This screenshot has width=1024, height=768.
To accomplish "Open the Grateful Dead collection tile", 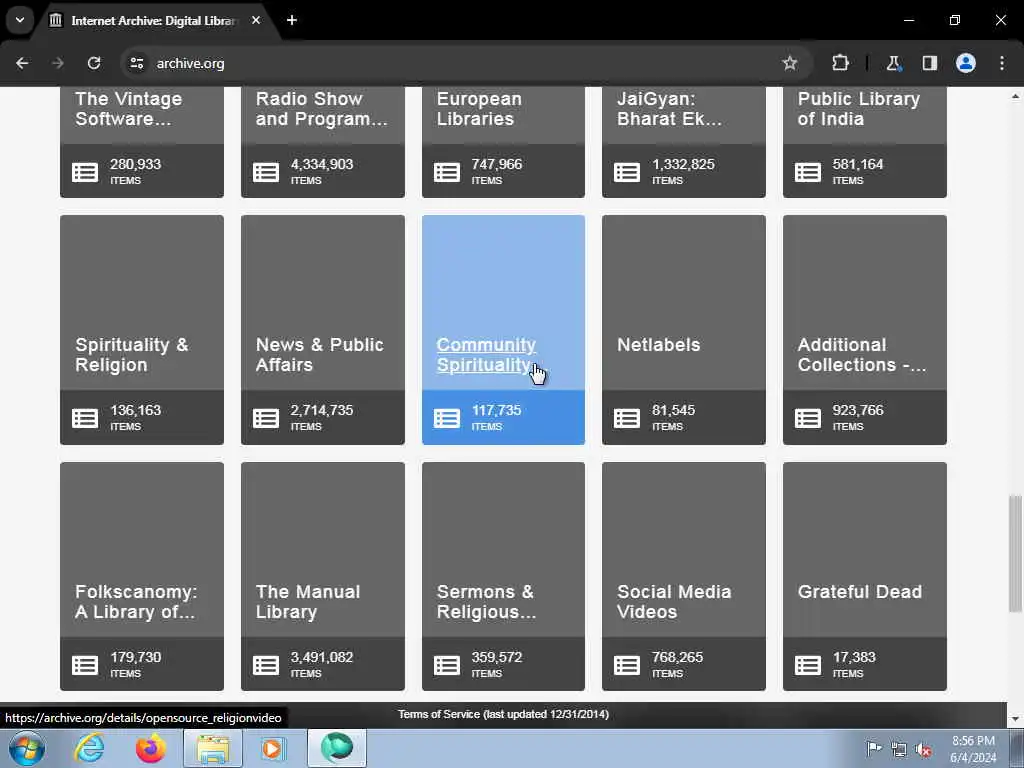I will [865, 576].
